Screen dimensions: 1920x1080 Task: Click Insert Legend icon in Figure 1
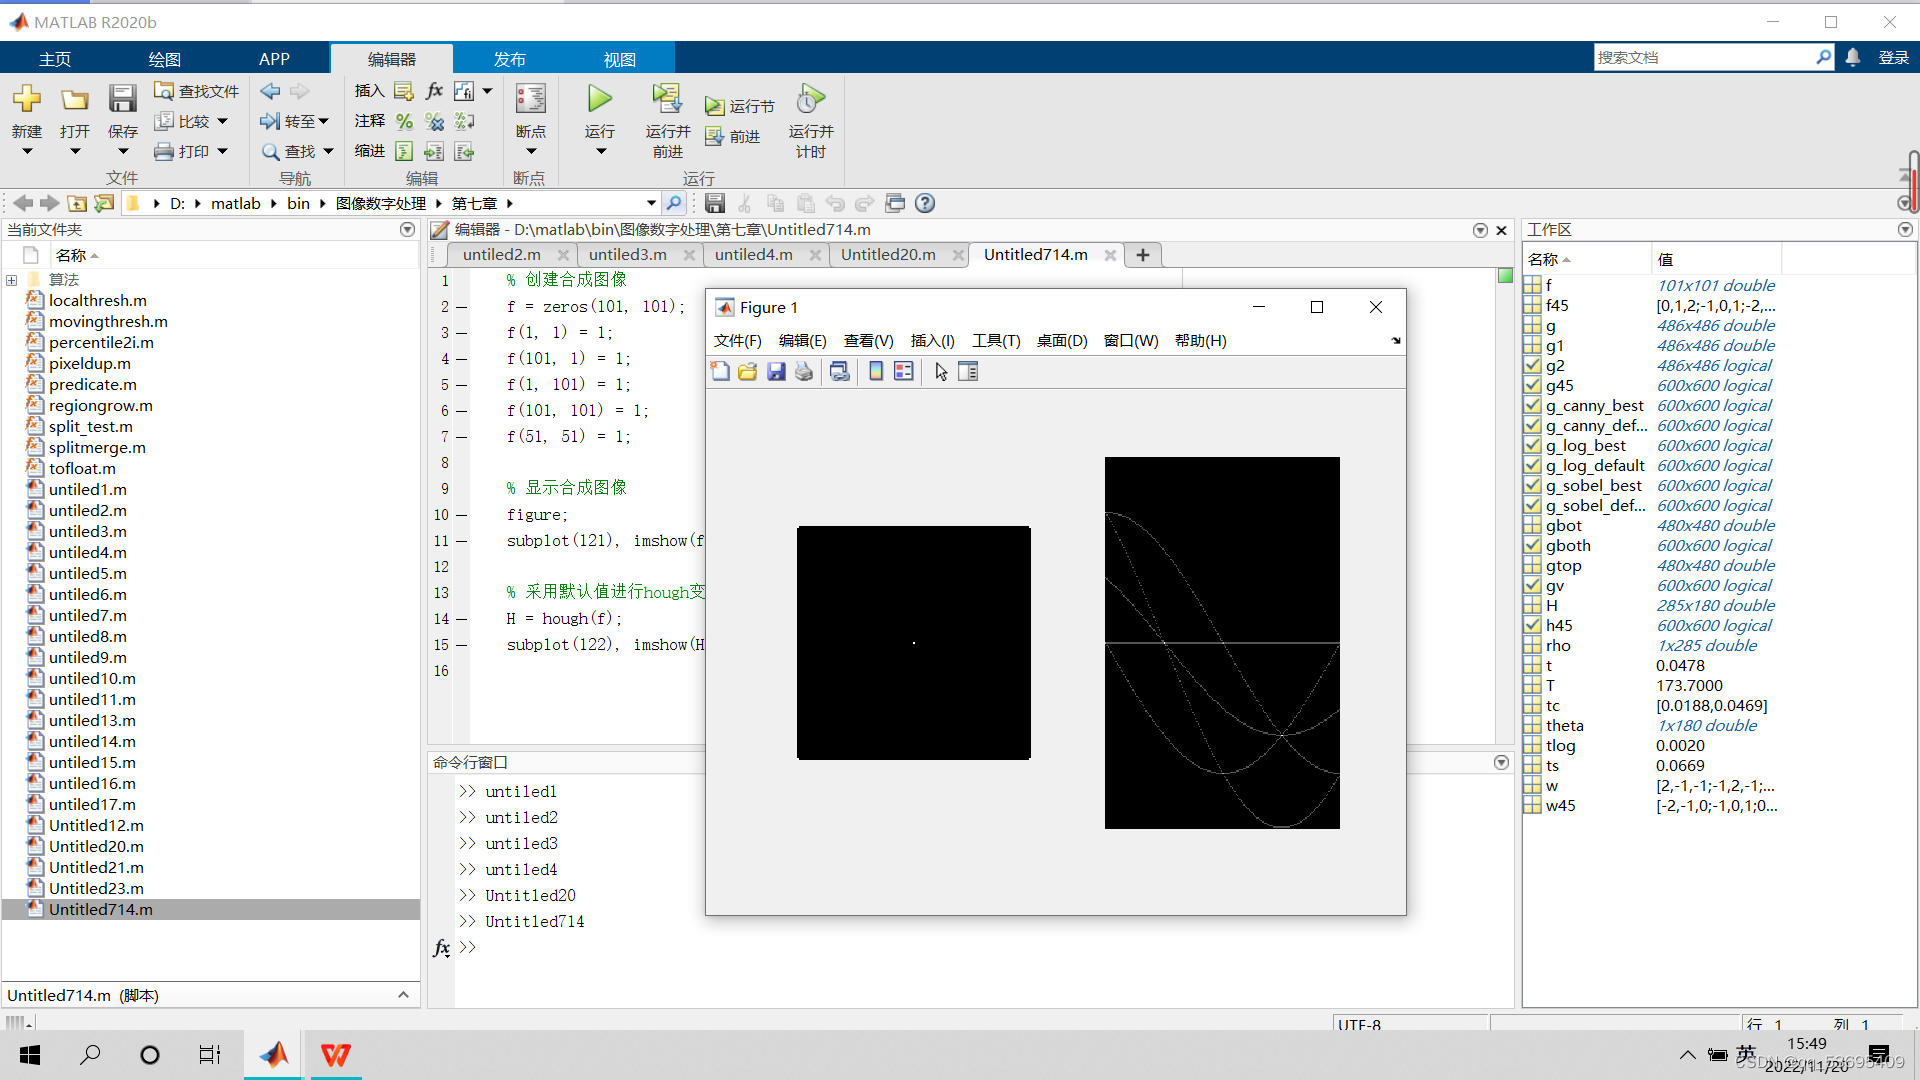coord(904,372)
